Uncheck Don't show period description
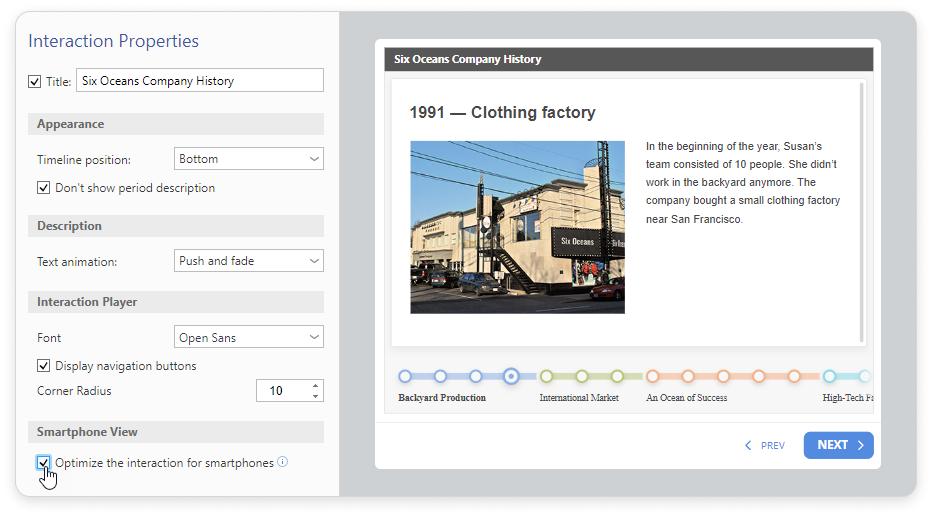The height and width of the screenshot is (516, 932). pyautogui.click(x=44, y=187)
